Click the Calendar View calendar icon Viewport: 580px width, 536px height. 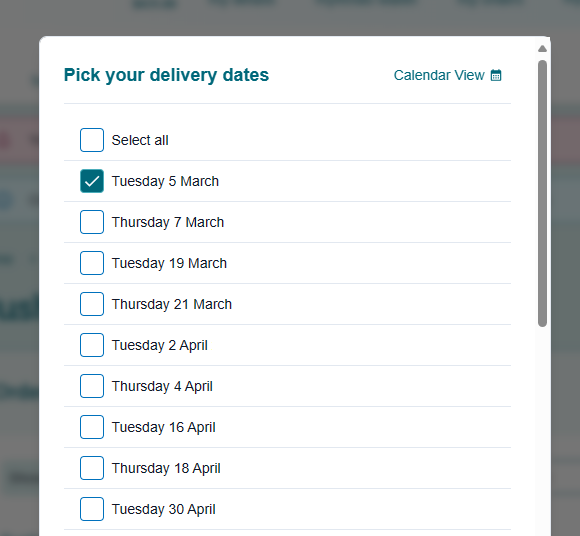pyautogui.click(x=496, y=75)
